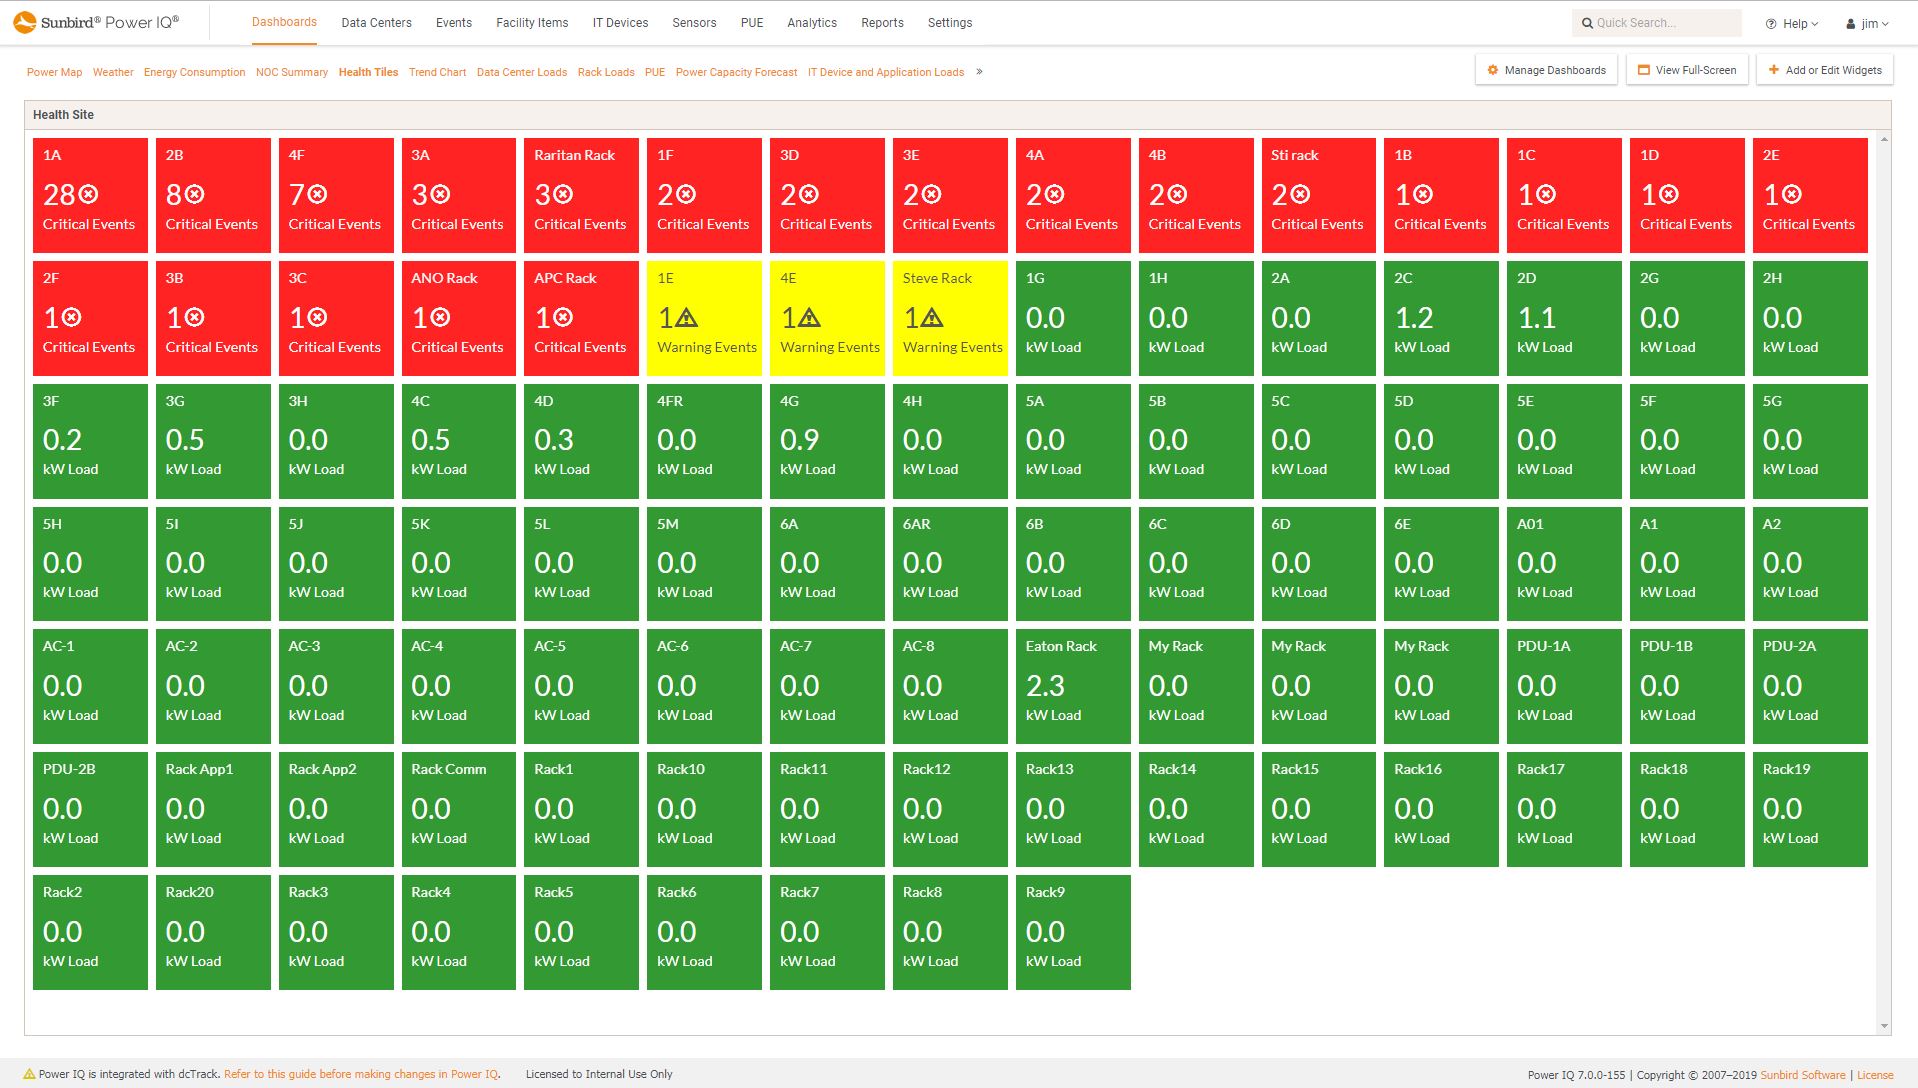The height and width of the screenshot is (1088, 1918).
Task: Click the user profile icon beside jim
Action: coord(1849,23)
